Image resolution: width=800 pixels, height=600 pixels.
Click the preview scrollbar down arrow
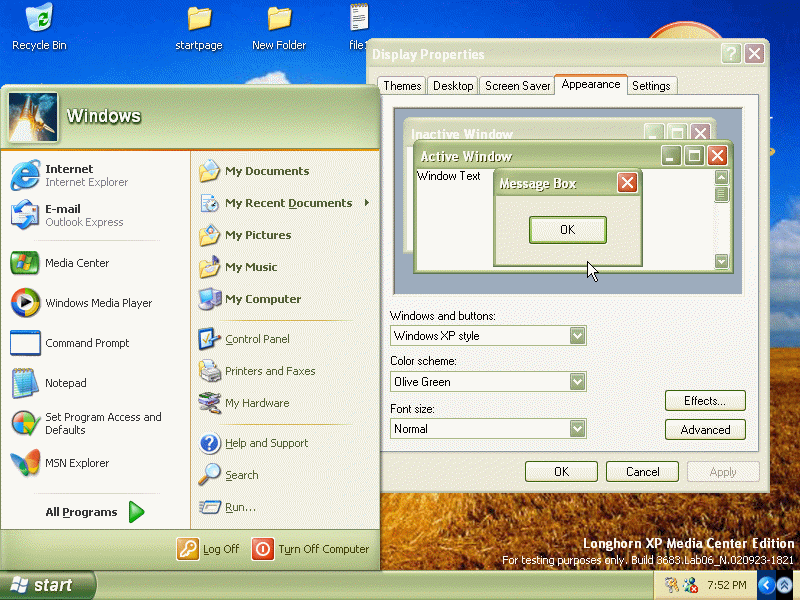(721, 261)
